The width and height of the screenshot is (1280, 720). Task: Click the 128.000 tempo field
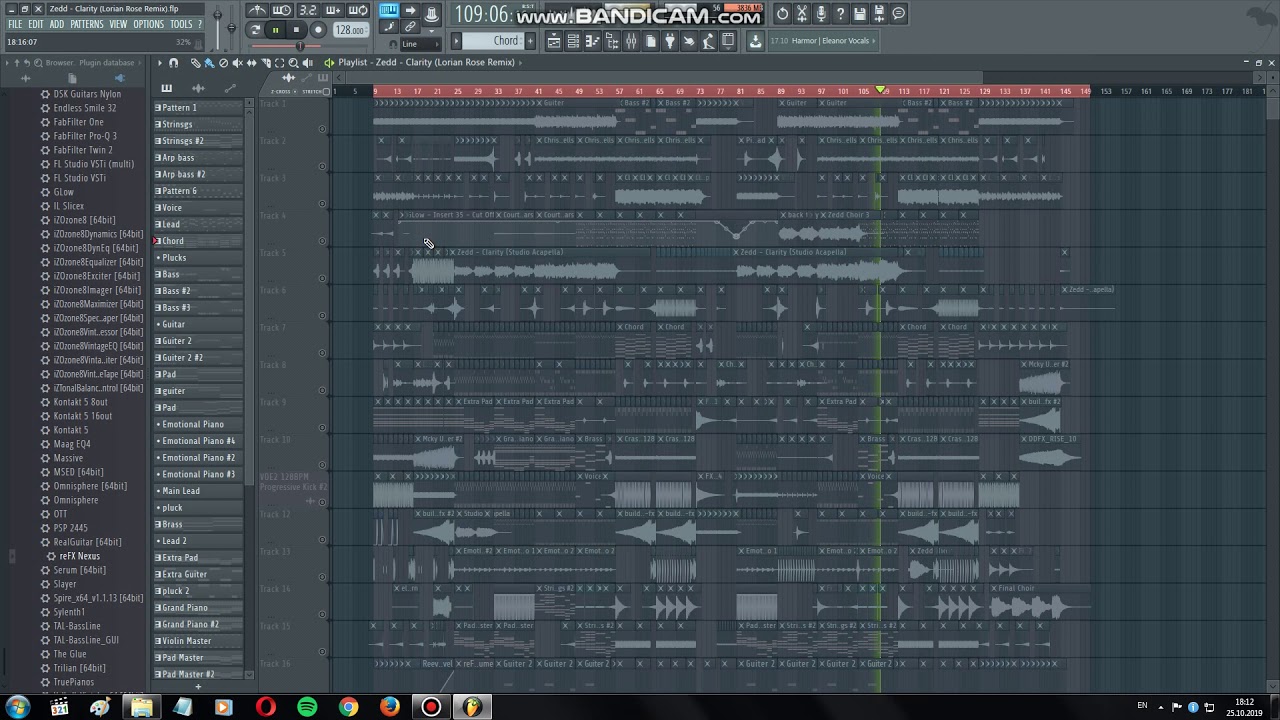click(350, 30)
